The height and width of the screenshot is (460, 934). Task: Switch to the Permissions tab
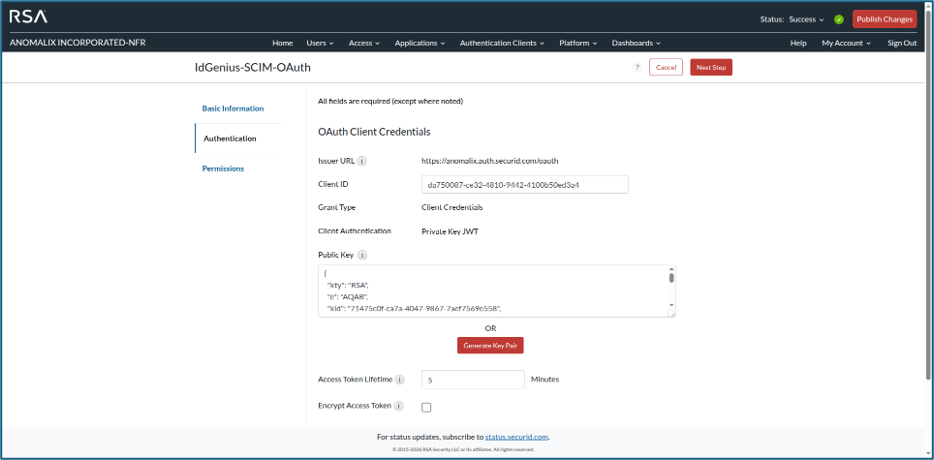point(223,169)
